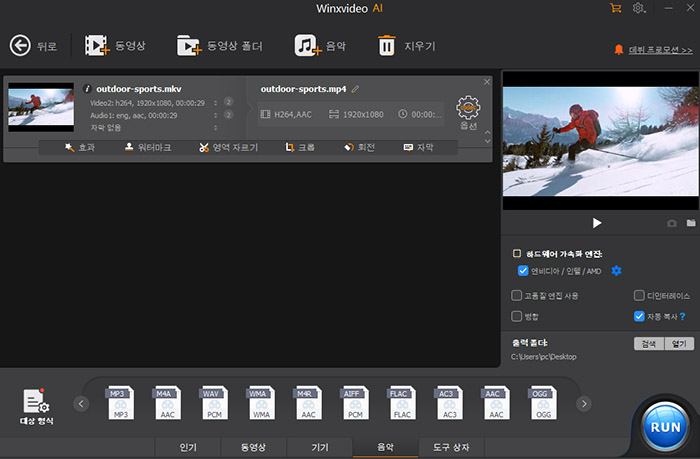The image size is (700, 459).
Task: Toggle 엔비디아 / 인텔 / AMD checkbox
Action: 523,271
